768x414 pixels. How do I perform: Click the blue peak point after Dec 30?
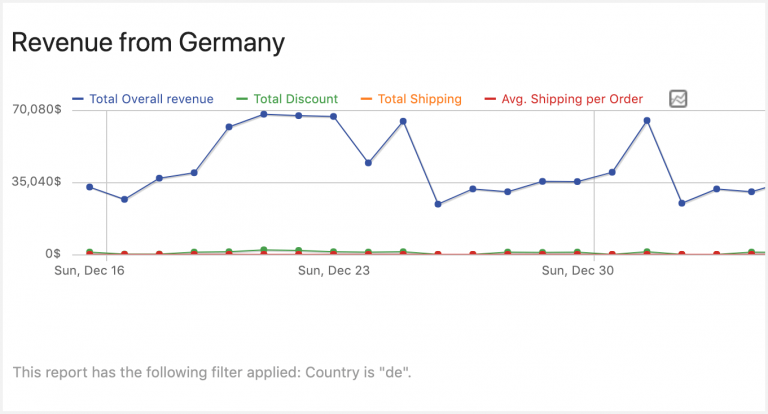(647, 121)
